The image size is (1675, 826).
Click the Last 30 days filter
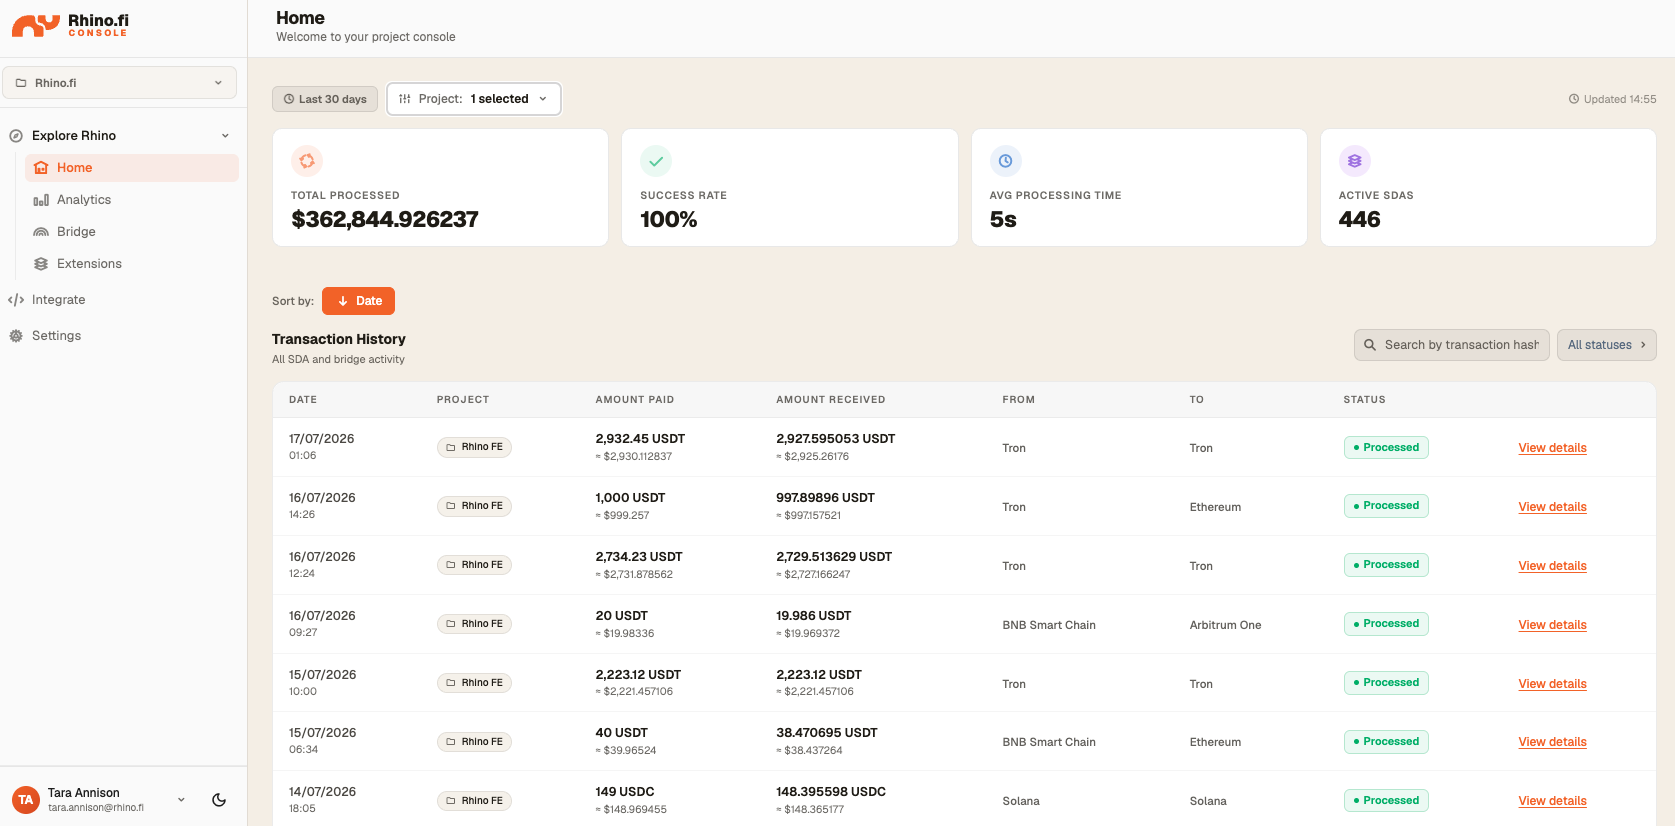[325, 99]
